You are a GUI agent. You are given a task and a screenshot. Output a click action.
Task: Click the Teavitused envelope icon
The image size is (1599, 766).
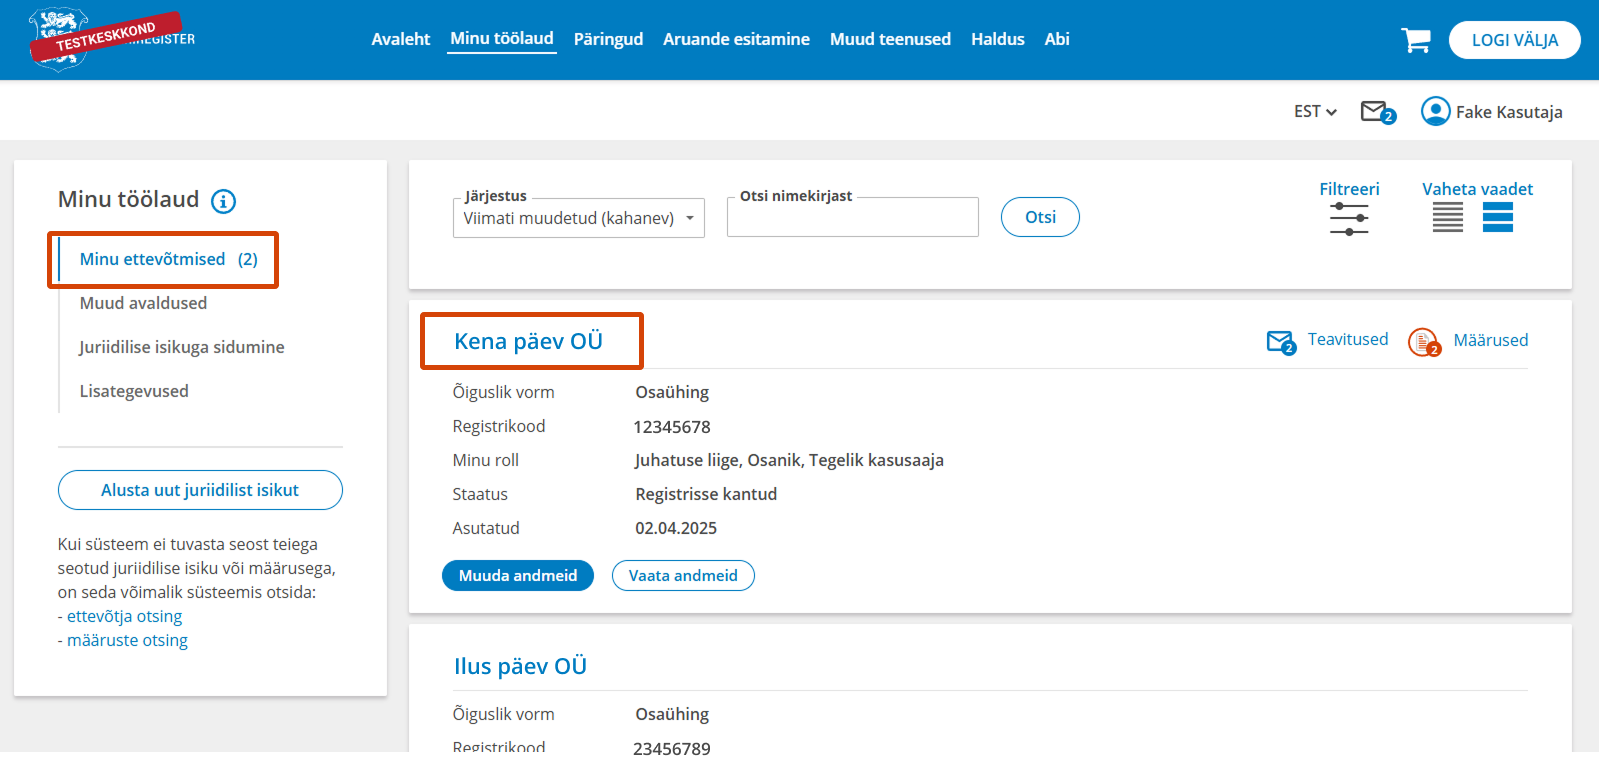(x=1281, y=342)
